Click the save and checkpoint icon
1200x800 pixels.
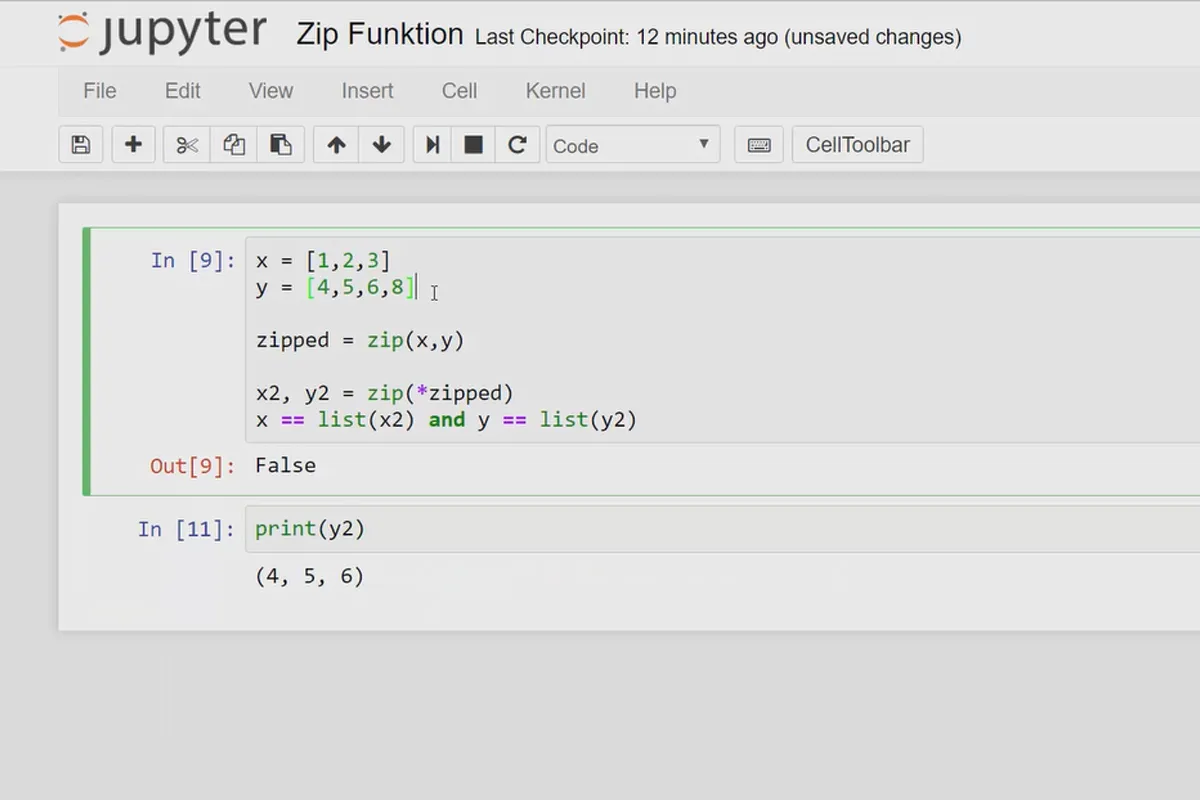coord(81,145)
